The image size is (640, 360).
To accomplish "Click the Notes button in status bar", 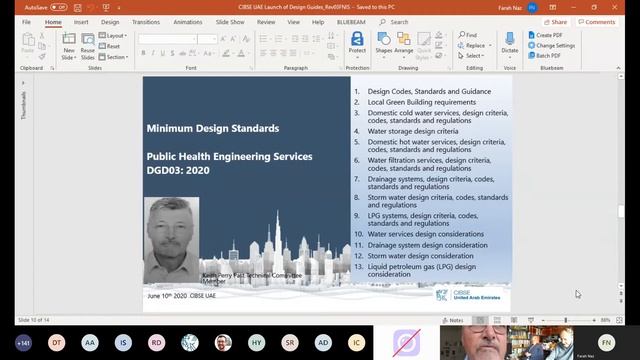I will 453,320.
